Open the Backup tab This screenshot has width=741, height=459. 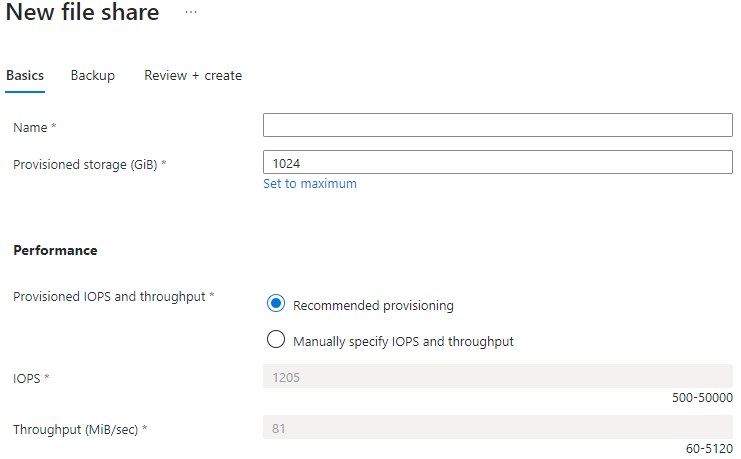(92, 75)
